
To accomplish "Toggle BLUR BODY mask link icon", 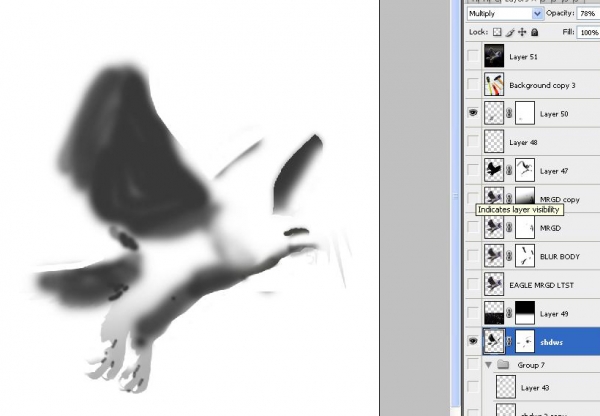I will tap(509, 256).
